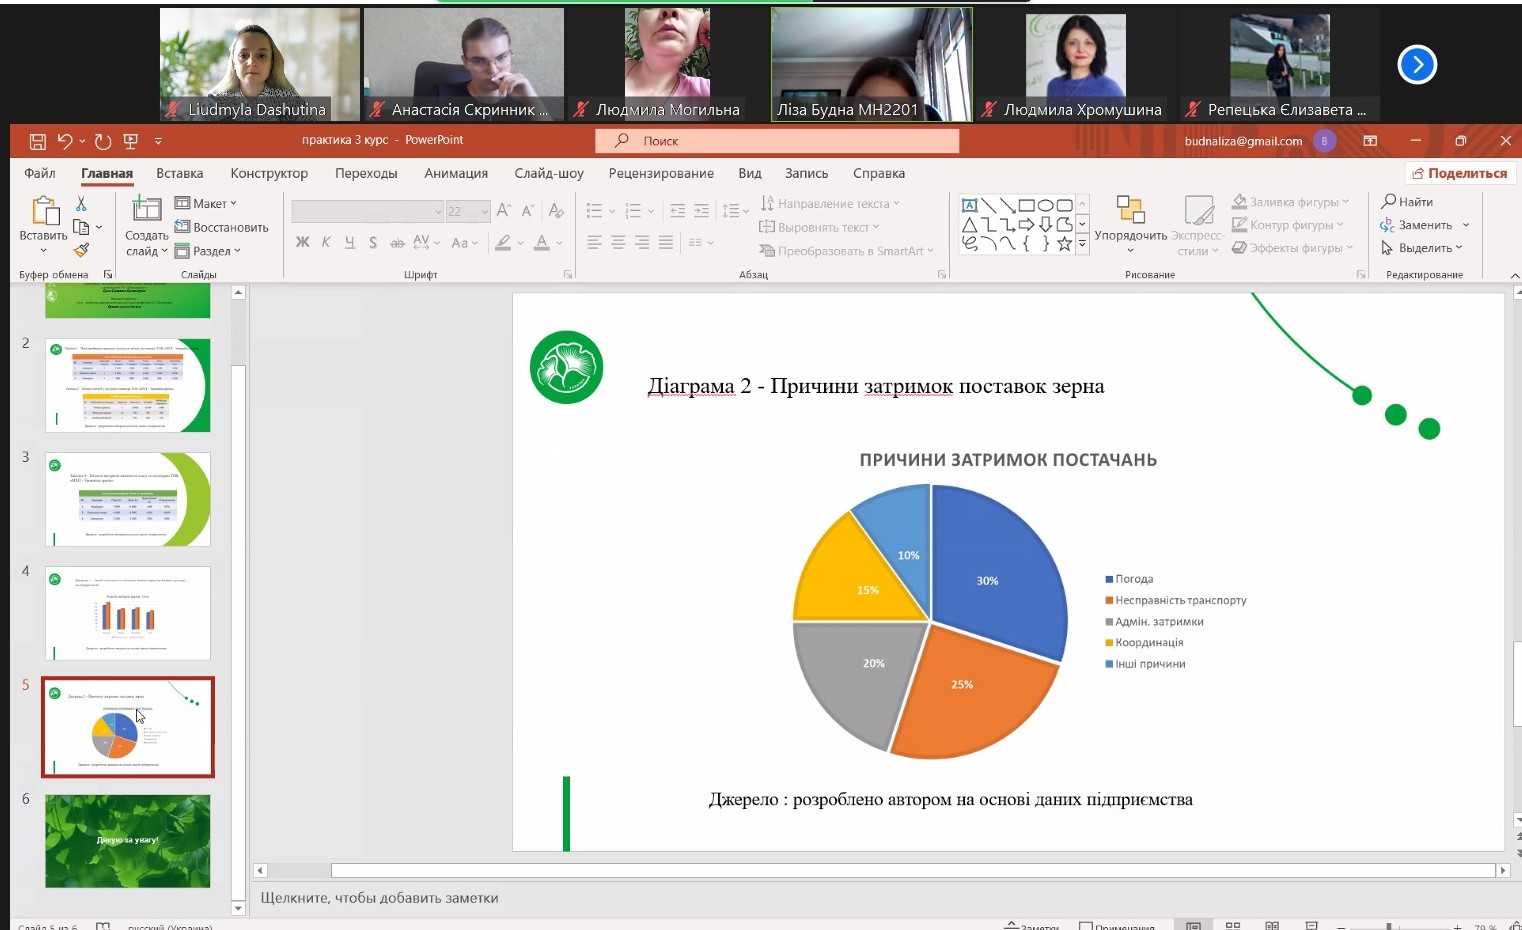Toggle italic formatting with the К button
Screen dimensions: 1522x930
[x=326, y=242]
